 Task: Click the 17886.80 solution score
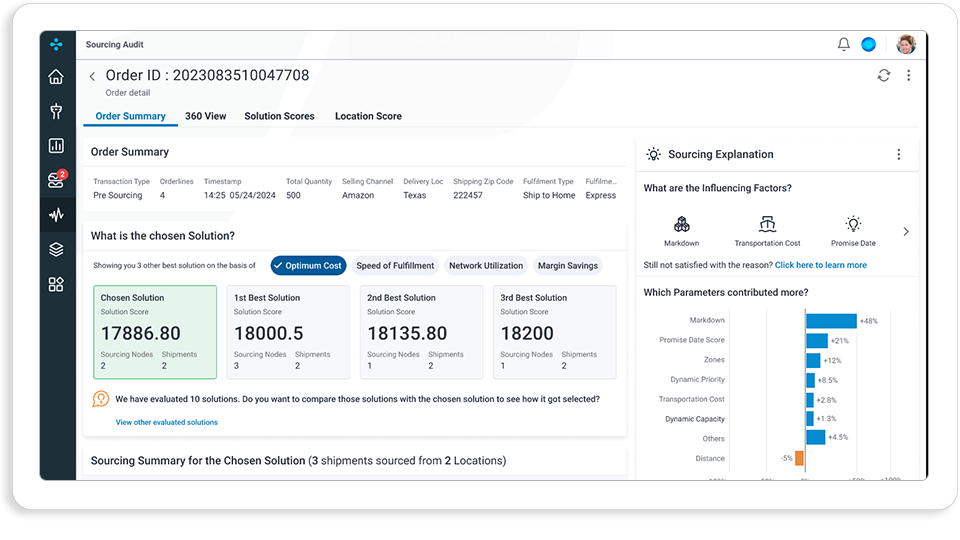141,333
